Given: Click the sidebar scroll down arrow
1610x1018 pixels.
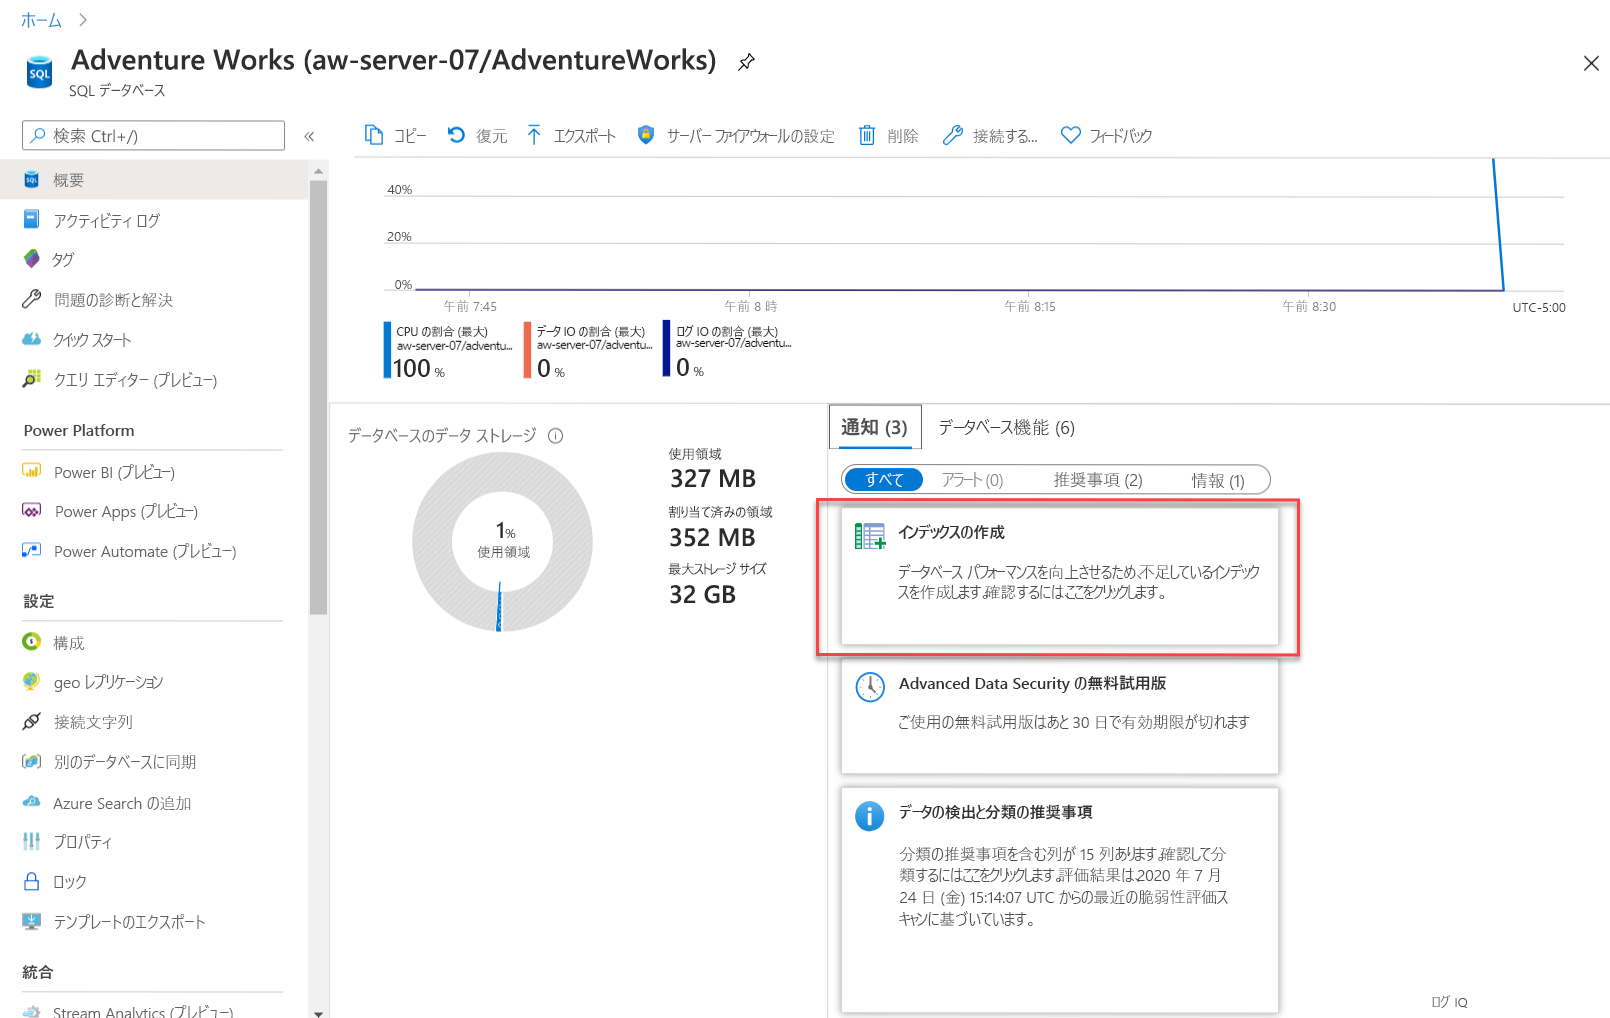Looking at the screenshot, I should [x=319, y=1012].
